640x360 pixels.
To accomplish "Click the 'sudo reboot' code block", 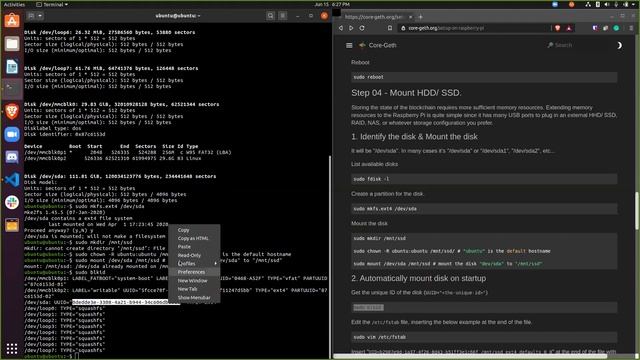I will coord(484,77).
